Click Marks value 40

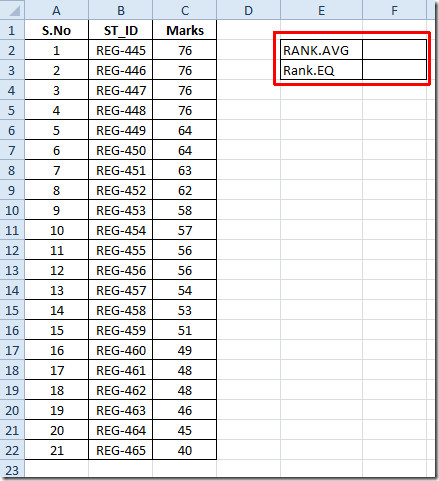click(185, 450)
